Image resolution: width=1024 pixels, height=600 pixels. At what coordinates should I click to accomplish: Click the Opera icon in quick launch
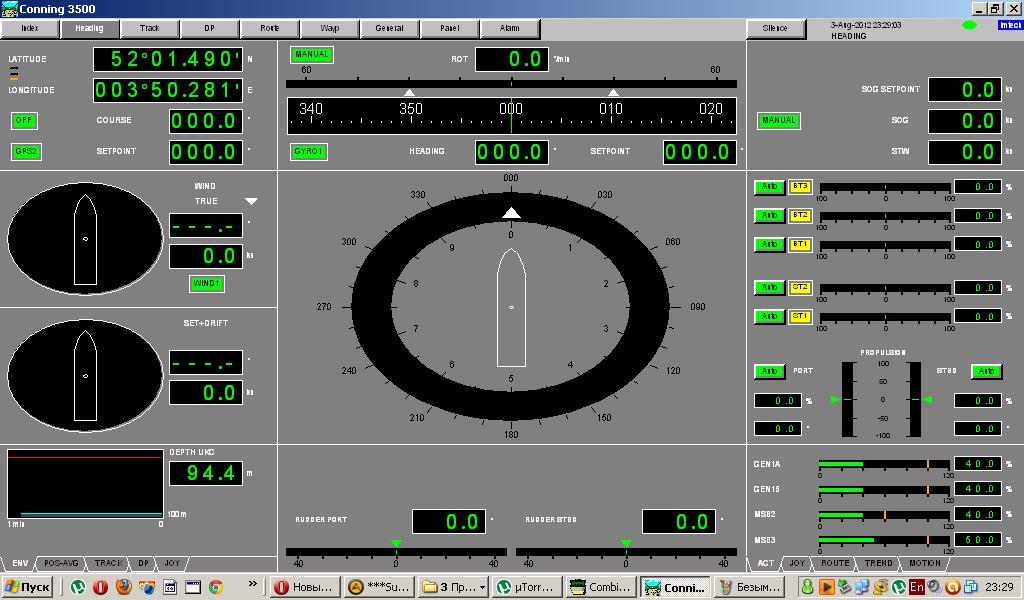pos(100,588)
